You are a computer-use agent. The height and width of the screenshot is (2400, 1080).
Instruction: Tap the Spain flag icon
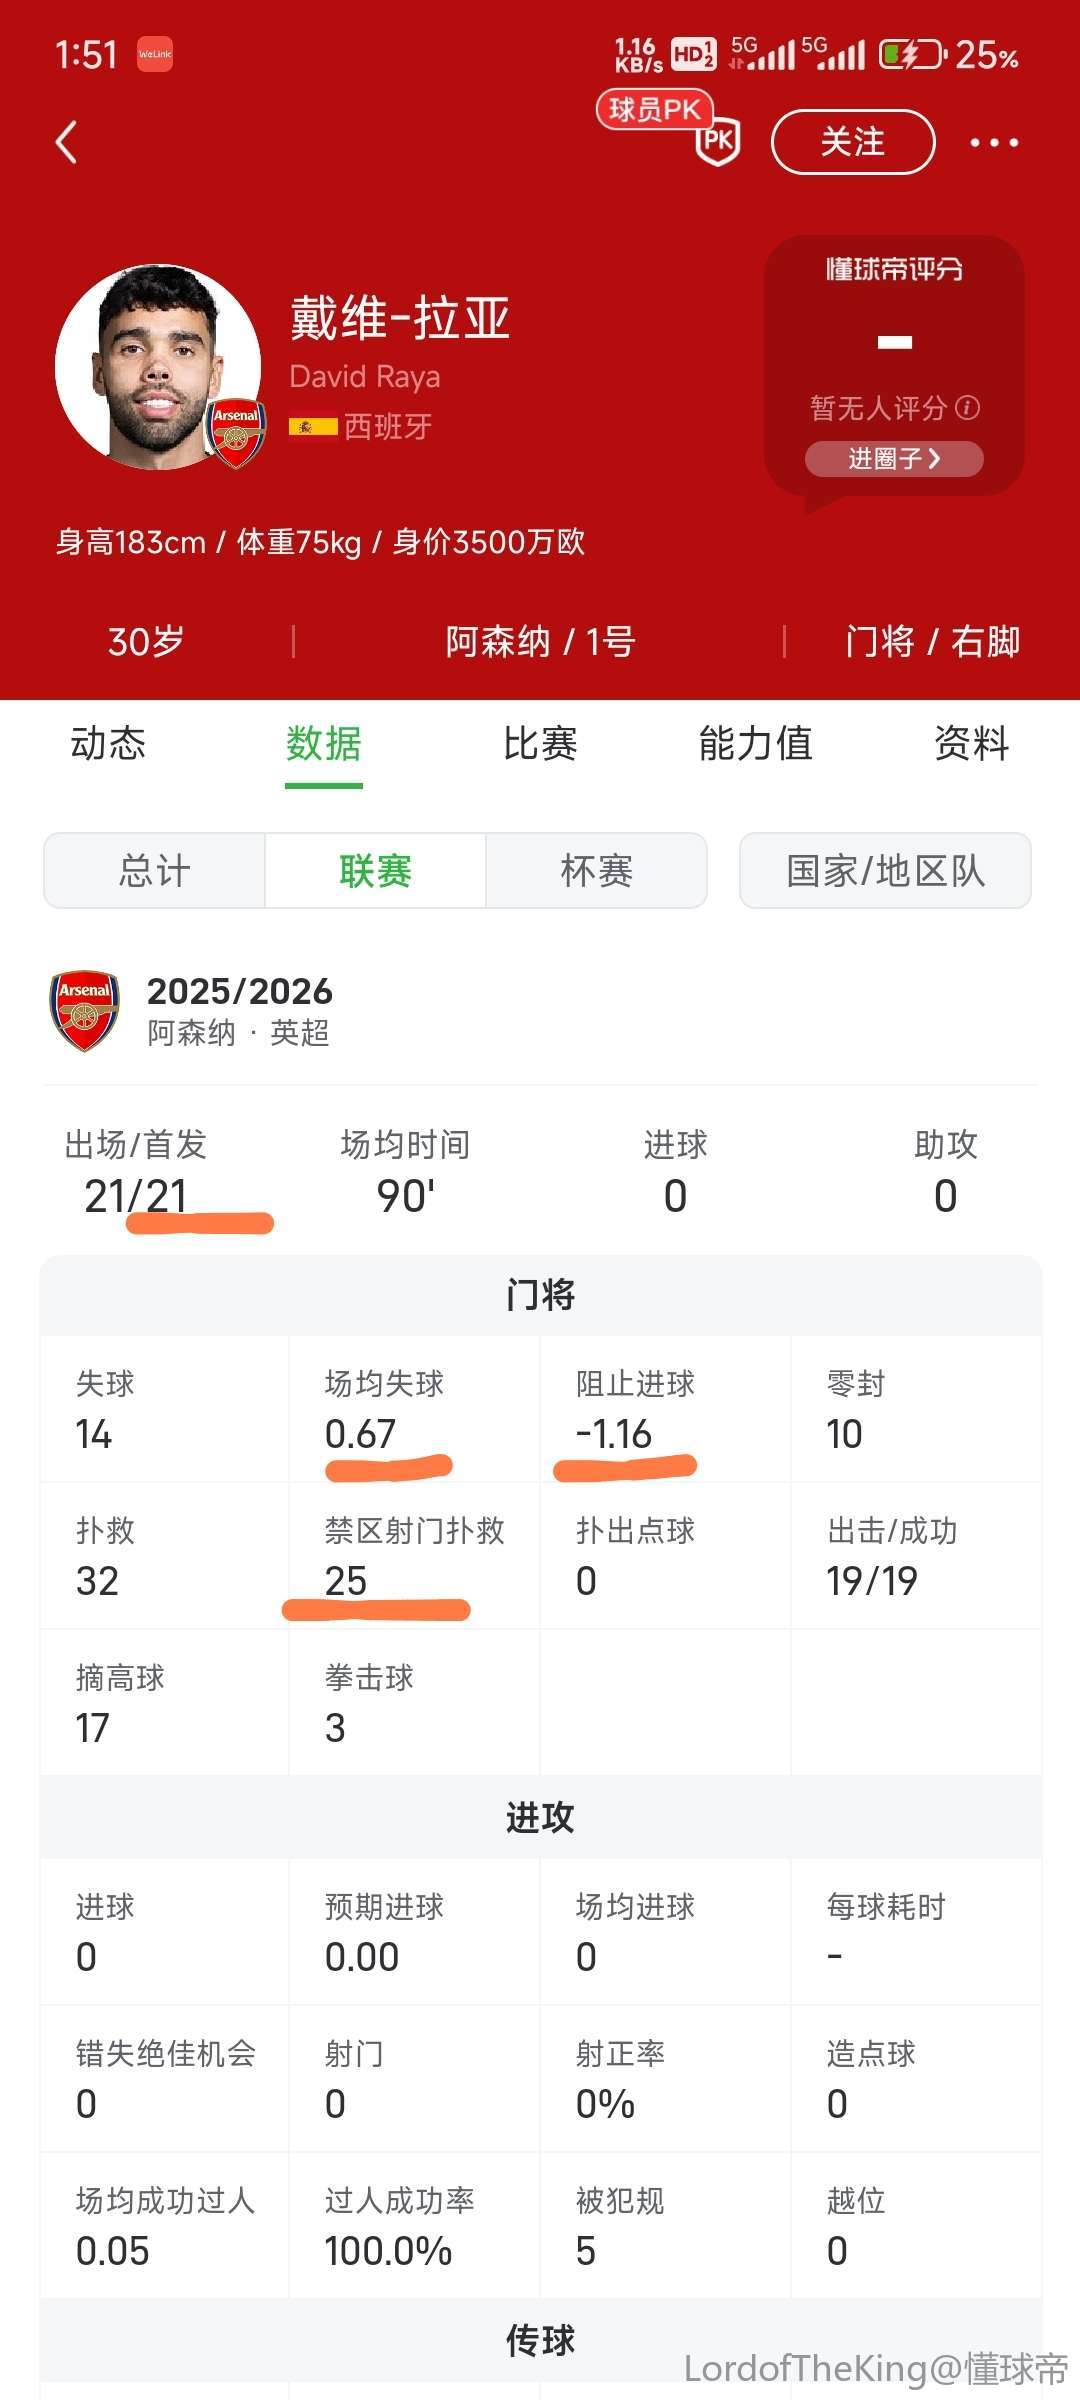[312, 427]
